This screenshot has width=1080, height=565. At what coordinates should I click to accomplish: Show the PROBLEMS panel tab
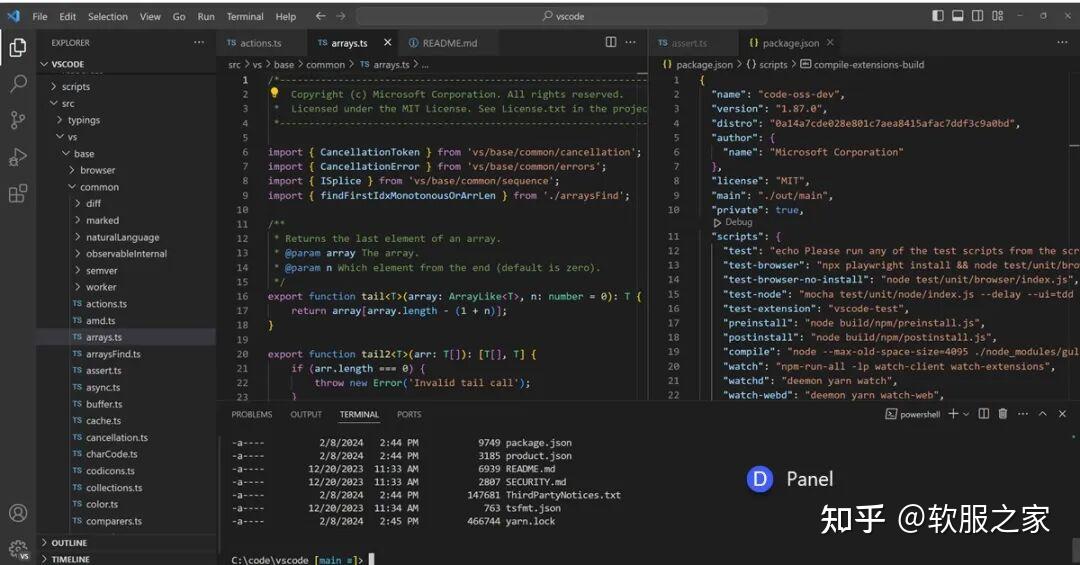coord(251,414)
